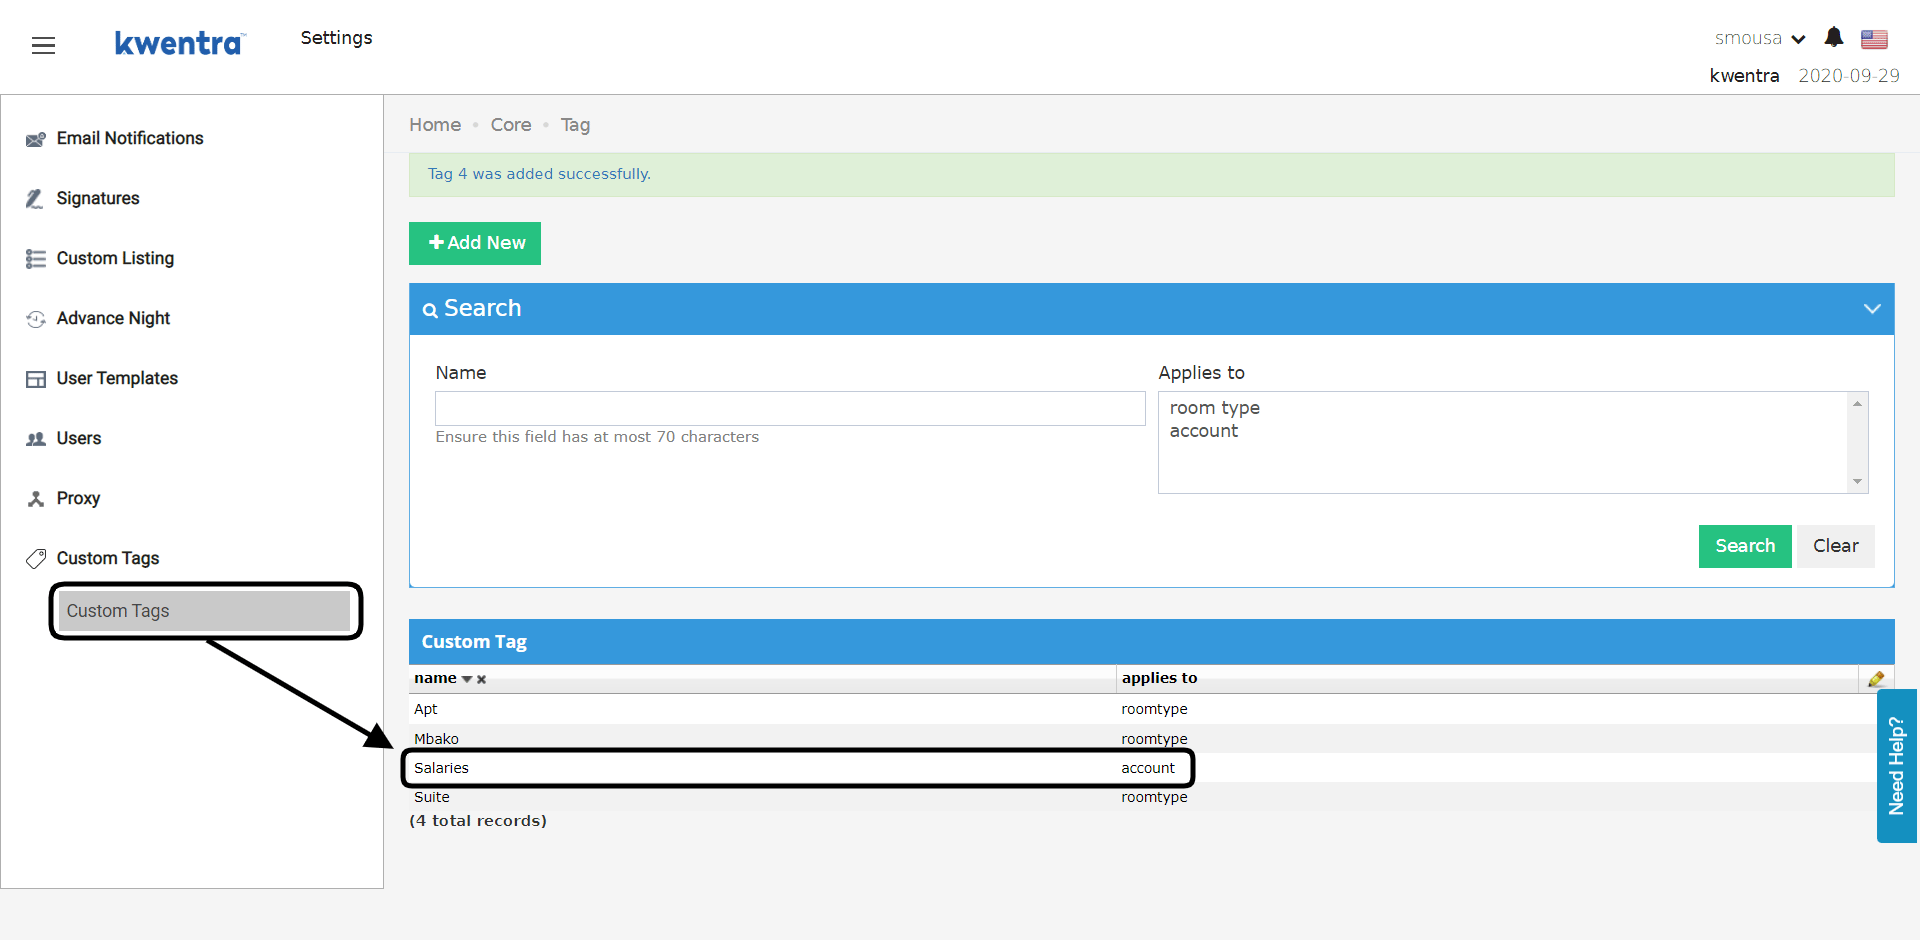
Task: Click the Add New button
Action: click(x=475, y=243)
